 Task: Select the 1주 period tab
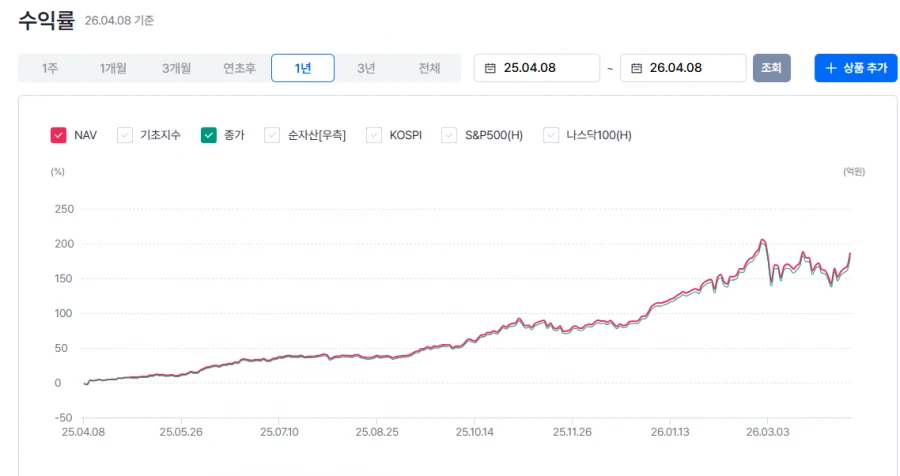pos(50,68)
